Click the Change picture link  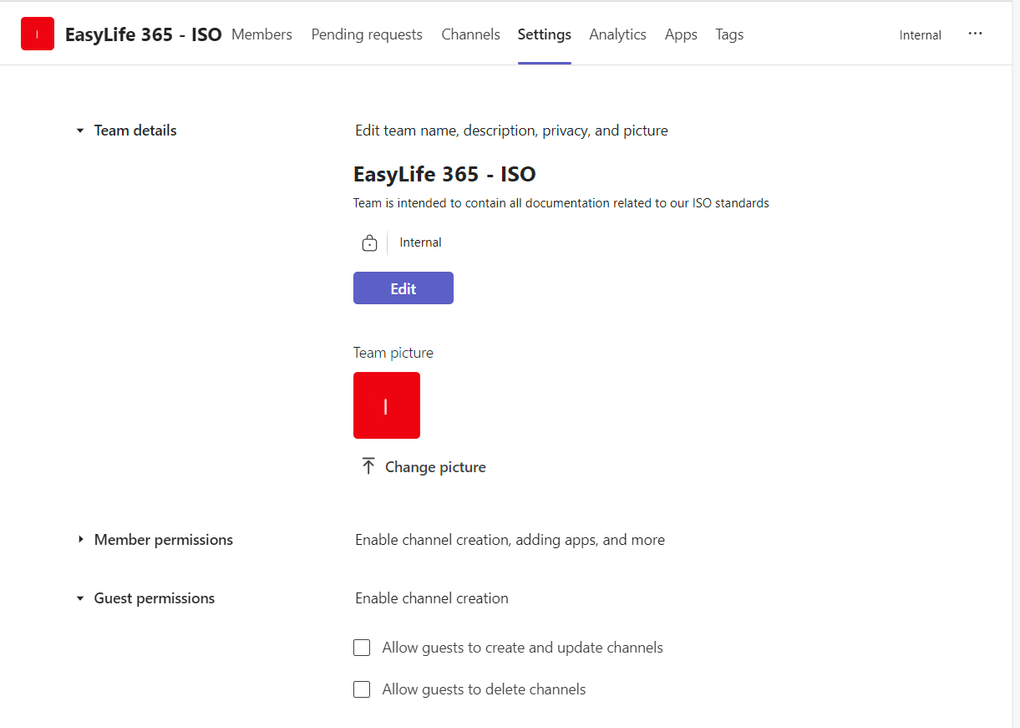point(435,467)
